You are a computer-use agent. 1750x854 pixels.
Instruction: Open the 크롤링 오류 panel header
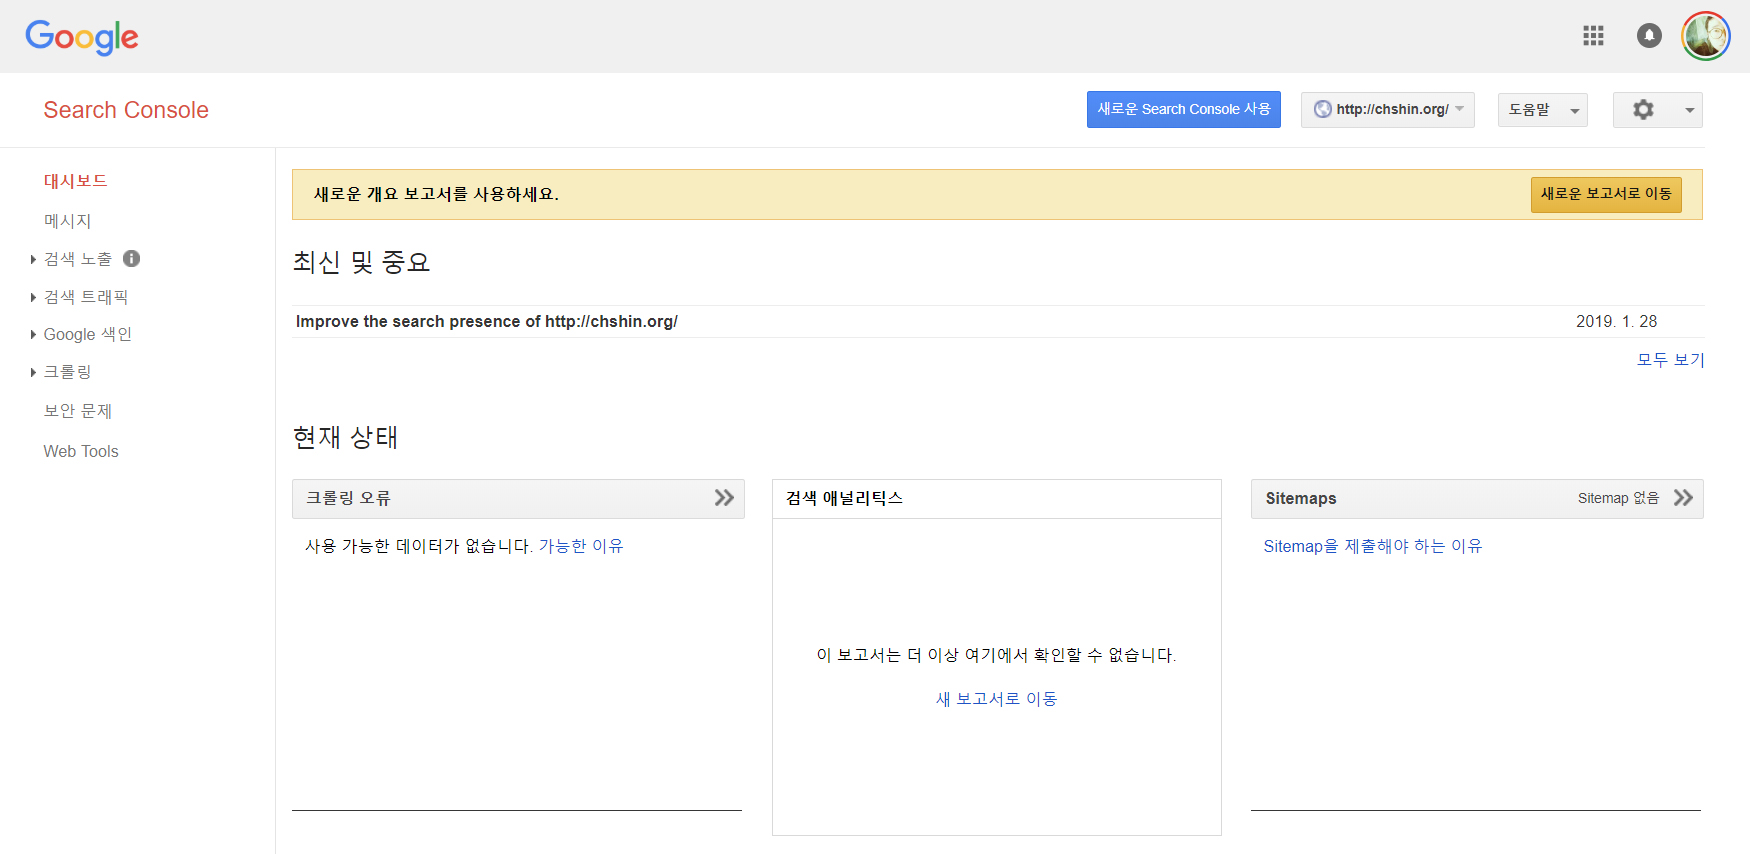click(x=518, y=498)
